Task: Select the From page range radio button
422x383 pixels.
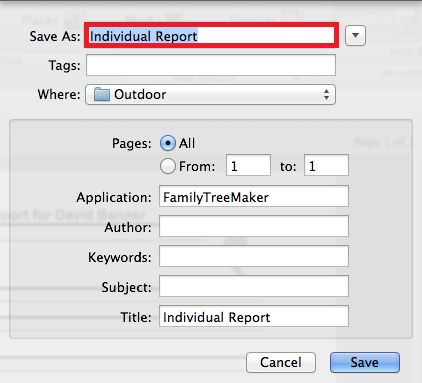Action: tap(168, 166)
